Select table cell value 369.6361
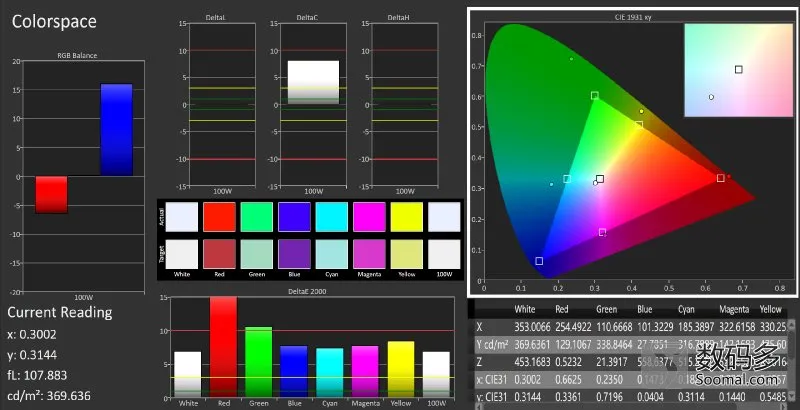800x410 pixels. coord(532,345)
